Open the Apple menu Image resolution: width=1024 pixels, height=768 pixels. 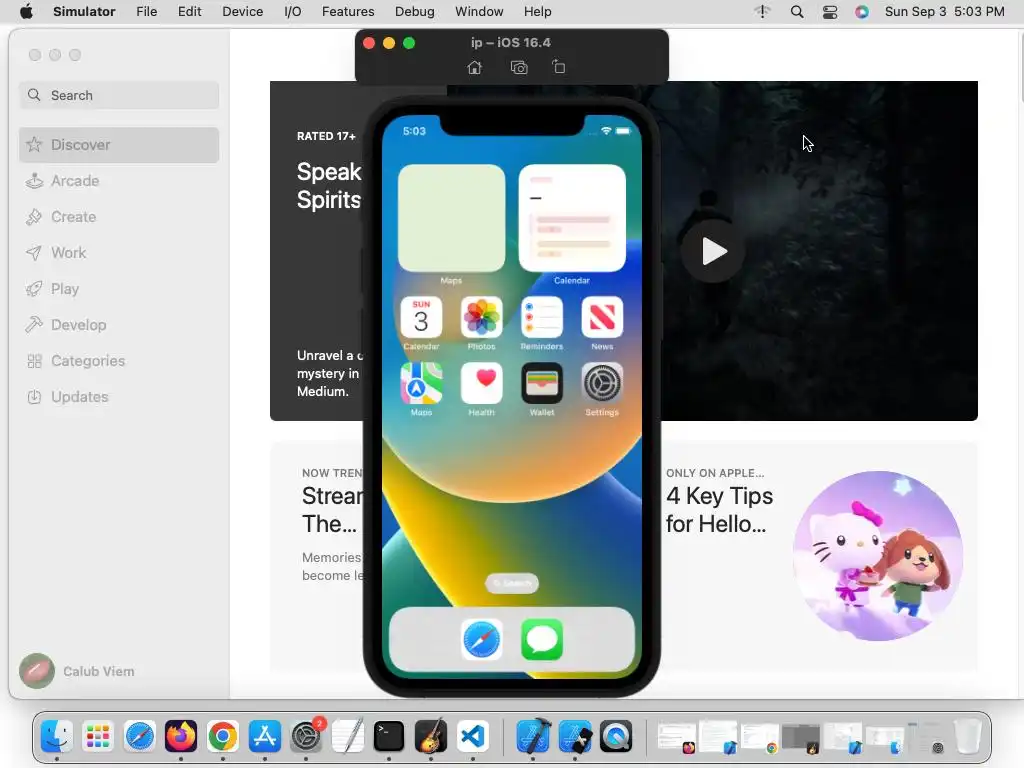point(26,12)
